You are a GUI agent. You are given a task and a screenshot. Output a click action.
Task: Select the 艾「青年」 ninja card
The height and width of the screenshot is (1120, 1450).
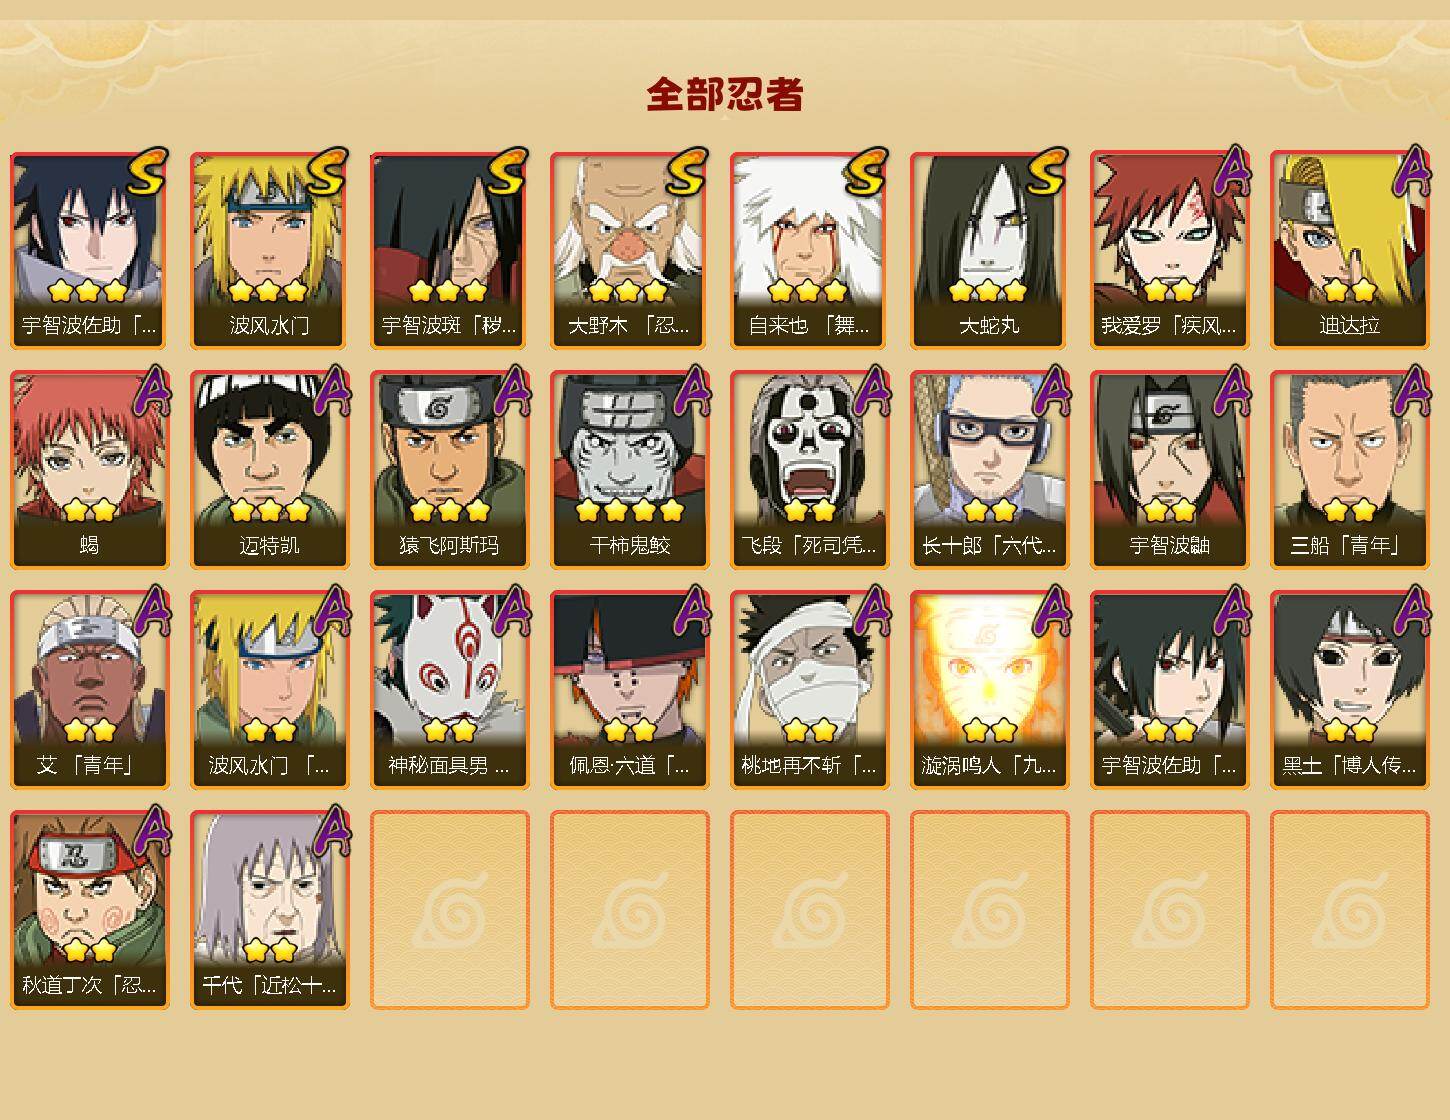pos(89,690)
